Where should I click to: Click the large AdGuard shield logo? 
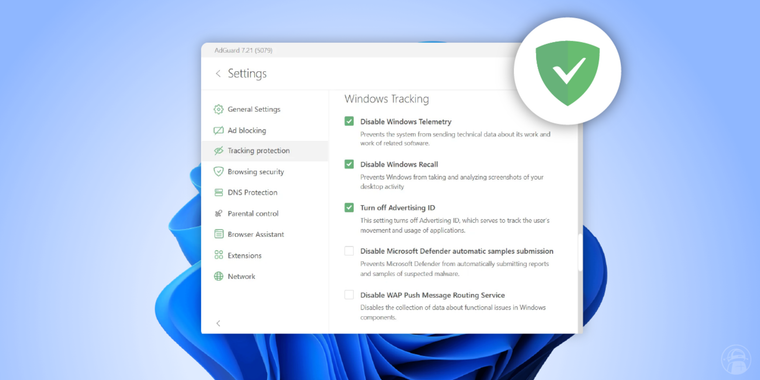coord(568,73)
